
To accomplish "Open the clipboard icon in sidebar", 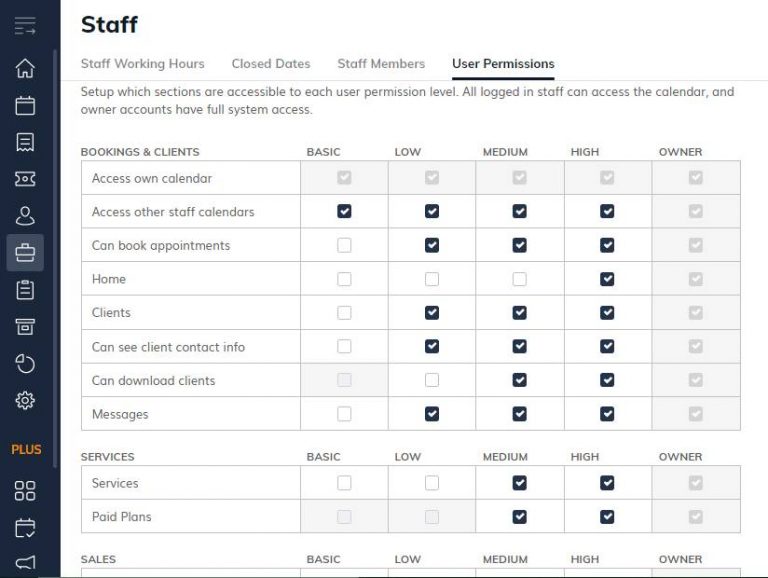I will pyautogui.click(x=25, y=290).
